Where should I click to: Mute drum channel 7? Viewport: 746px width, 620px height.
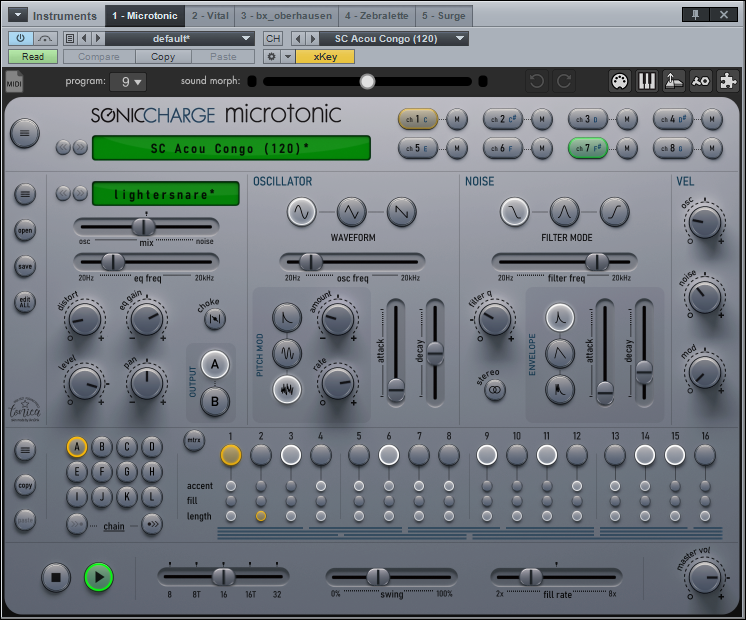tap(627, 148)
